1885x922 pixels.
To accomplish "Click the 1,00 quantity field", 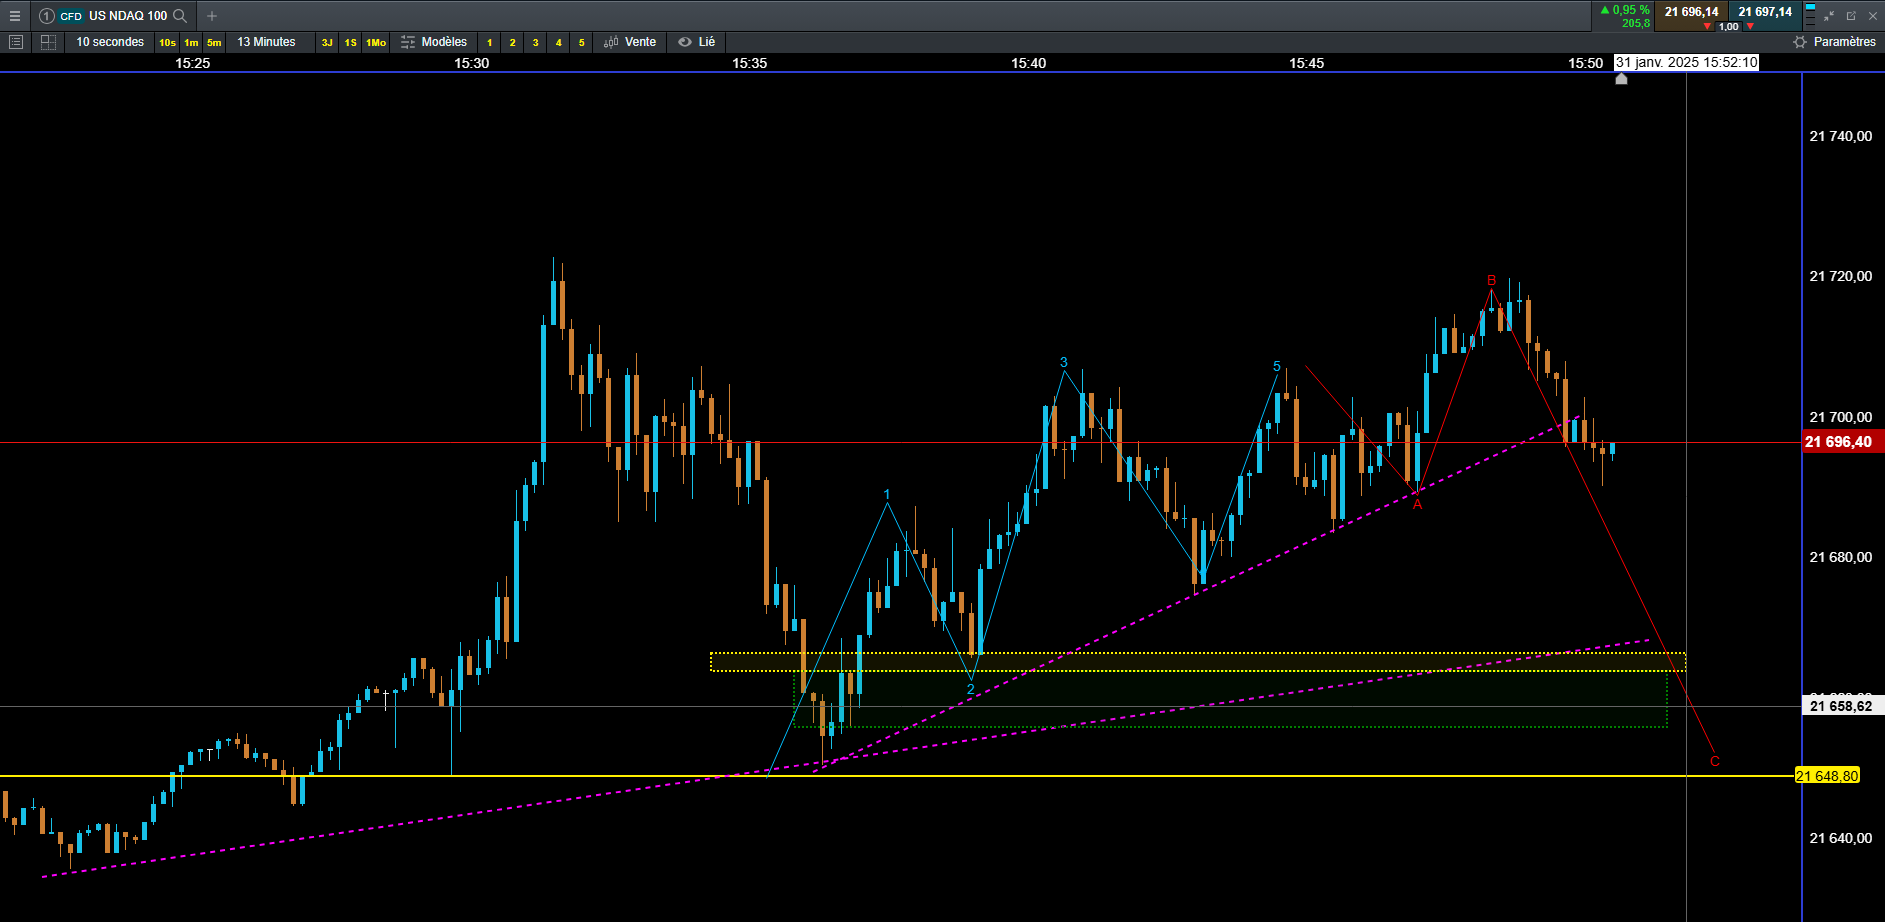I will click(x=1729, y=27).
